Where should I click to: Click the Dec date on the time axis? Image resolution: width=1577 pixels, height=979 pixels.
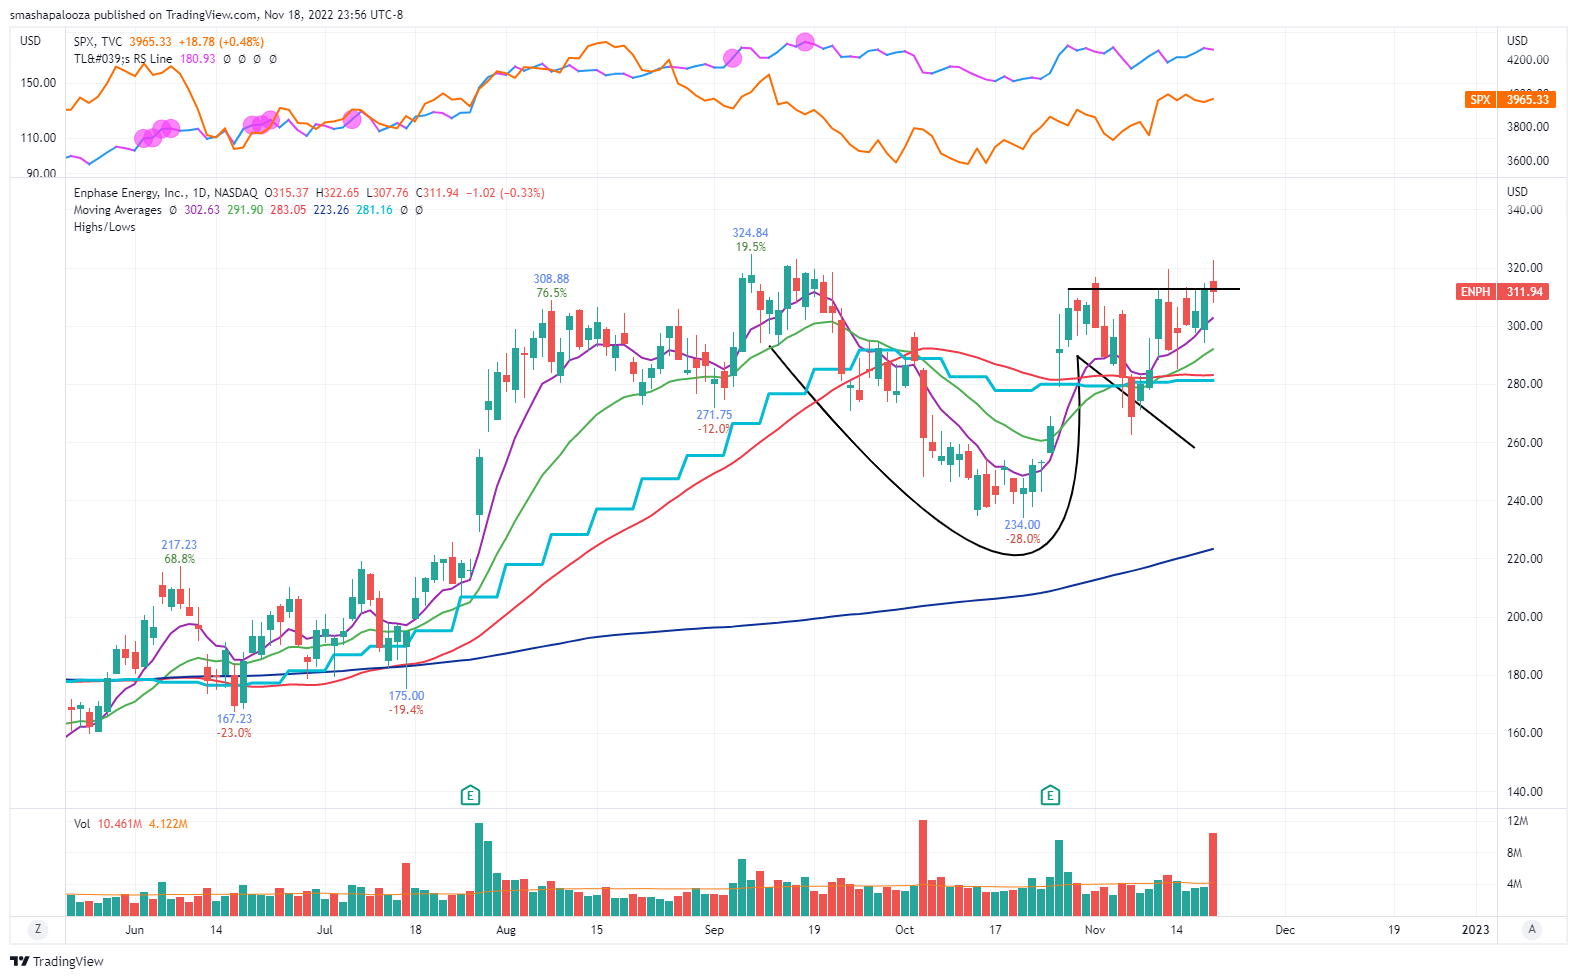click(x=1285, y=930)
